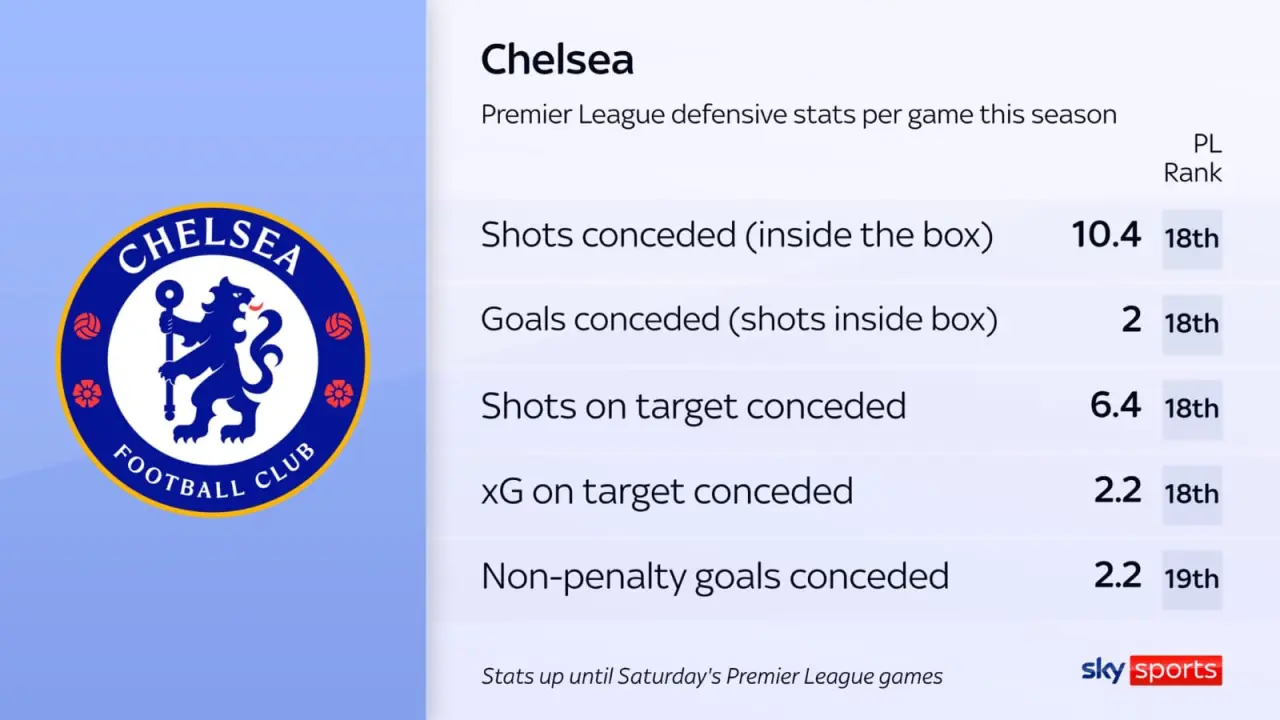Screen dimensions: 1280x720
Task: Click the 10.4 shots conceded value
Action: click(x=1106, y=235)
